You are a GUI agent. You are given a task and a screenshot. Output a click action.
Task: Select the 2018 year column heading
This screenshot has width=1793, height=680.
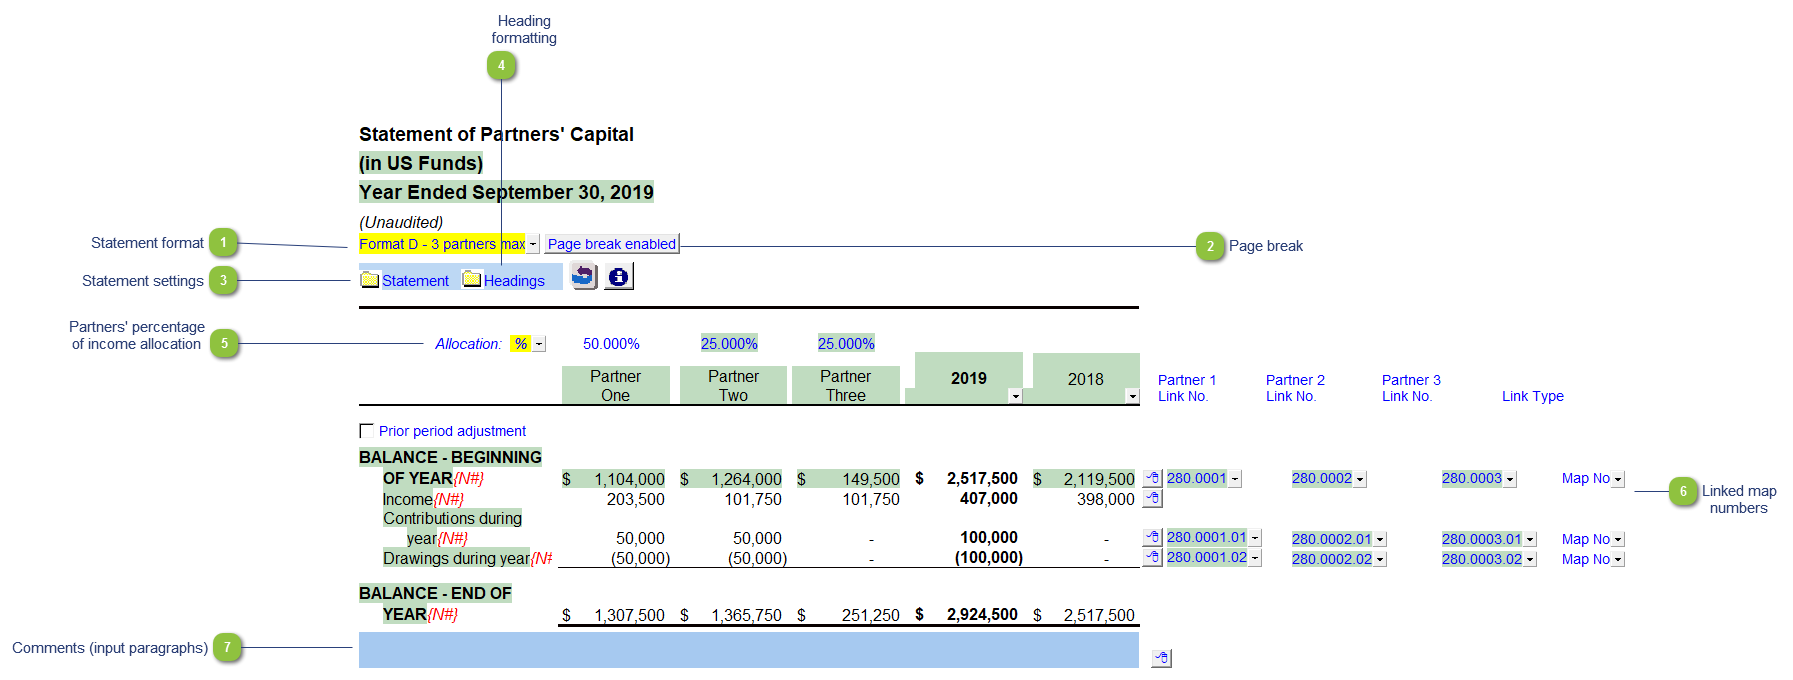pyautogui.click(x=1085, y=378)
